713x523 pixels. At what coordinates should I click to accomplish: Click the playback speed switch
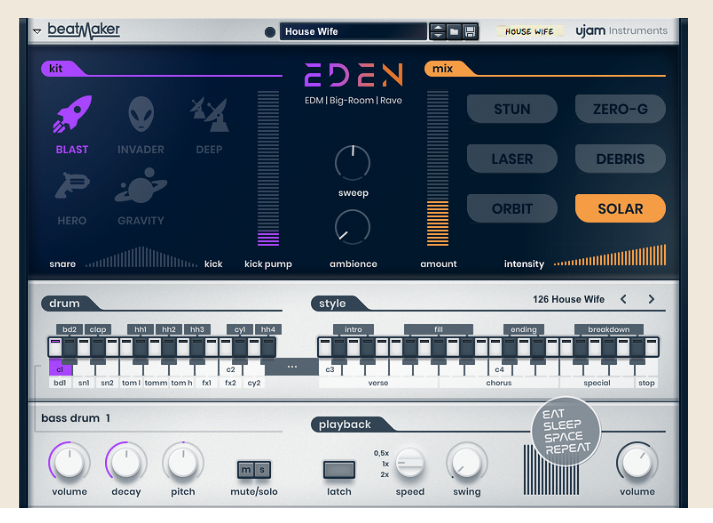410,463
